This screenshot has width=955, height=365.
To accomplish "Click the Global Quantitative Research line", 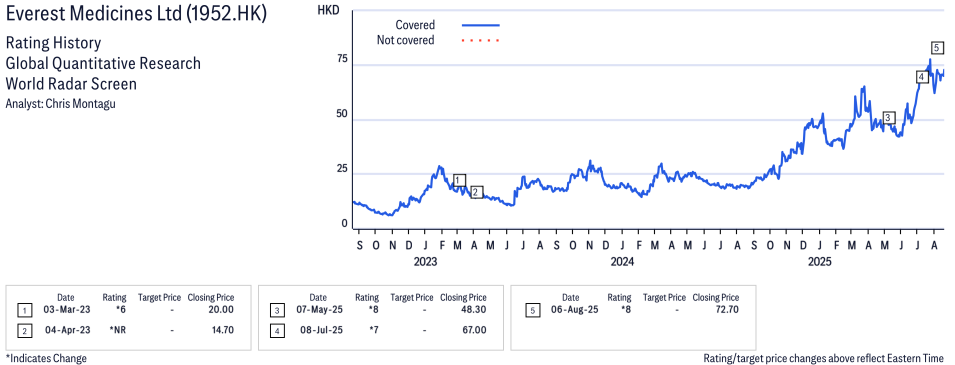I will [x=103, y=63].
